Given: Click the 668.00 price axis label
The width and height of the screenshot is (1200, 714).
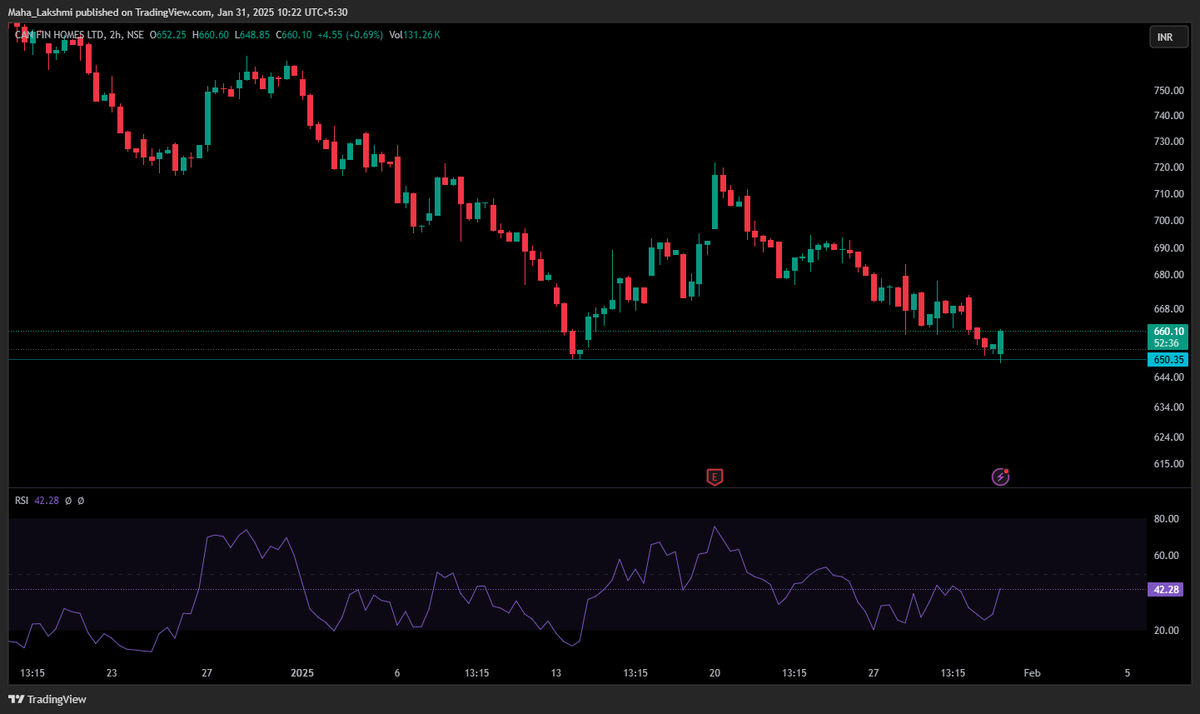Looking at the screenshot, I should 1169,309.
